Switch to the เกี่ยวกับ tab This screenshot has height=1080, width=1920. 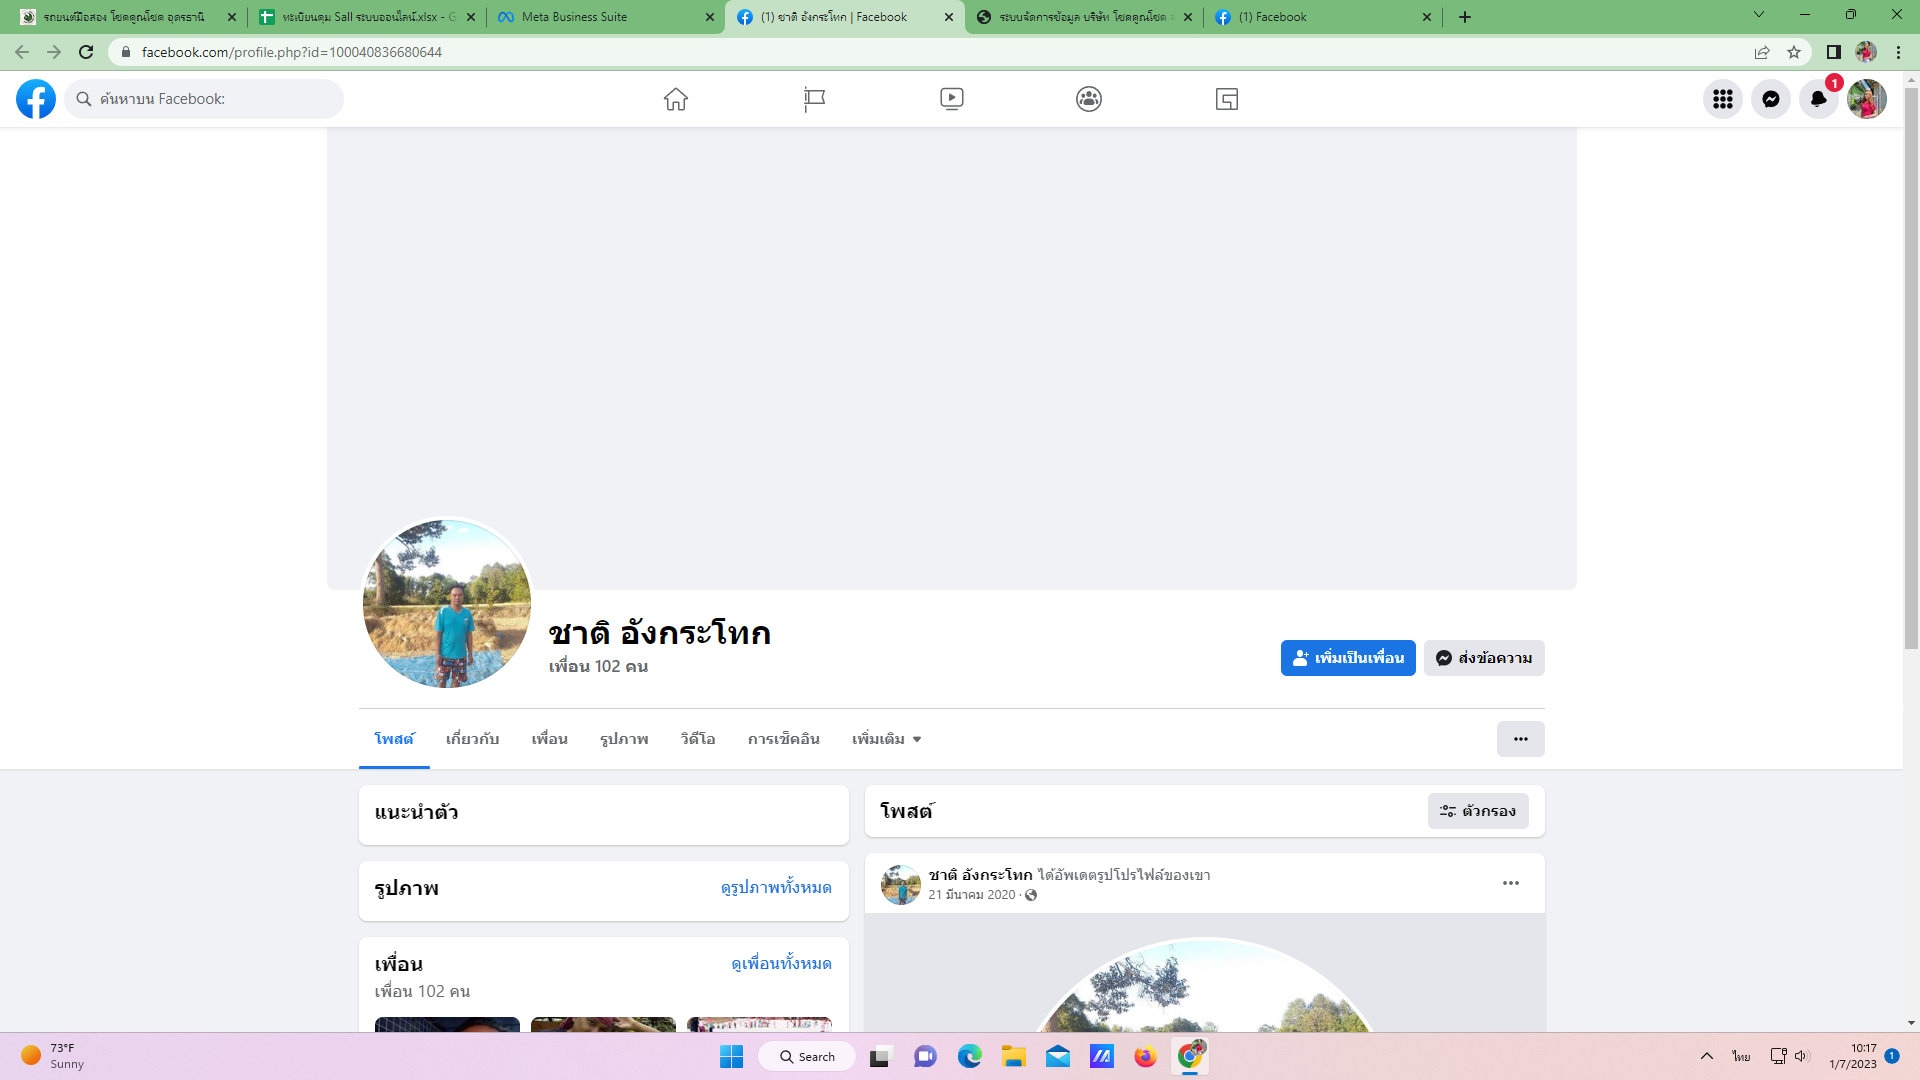point(472,739)
